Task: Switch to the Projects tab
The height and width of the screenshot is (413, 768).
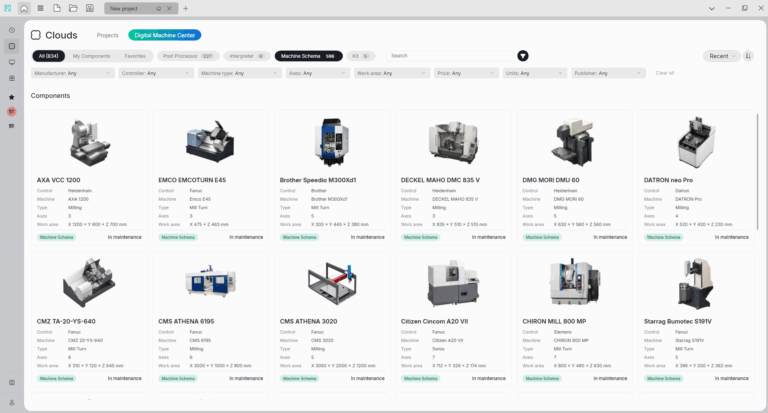Action: click(107, 35)
